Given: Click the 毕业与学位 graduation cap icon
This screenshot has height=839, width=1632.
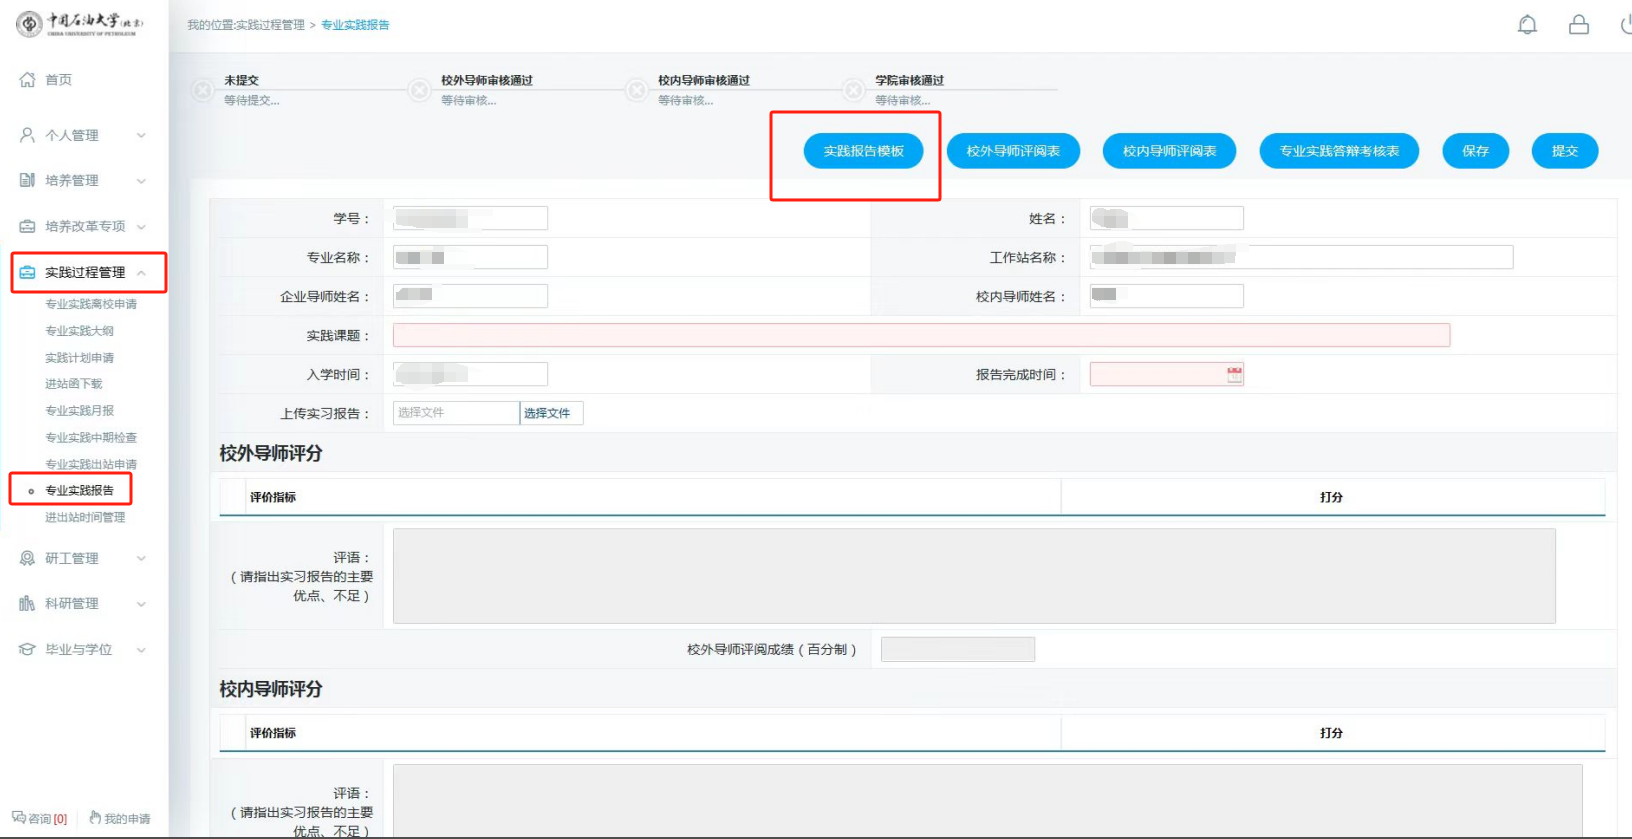Looking at the screenshot, I should (27, 649).
